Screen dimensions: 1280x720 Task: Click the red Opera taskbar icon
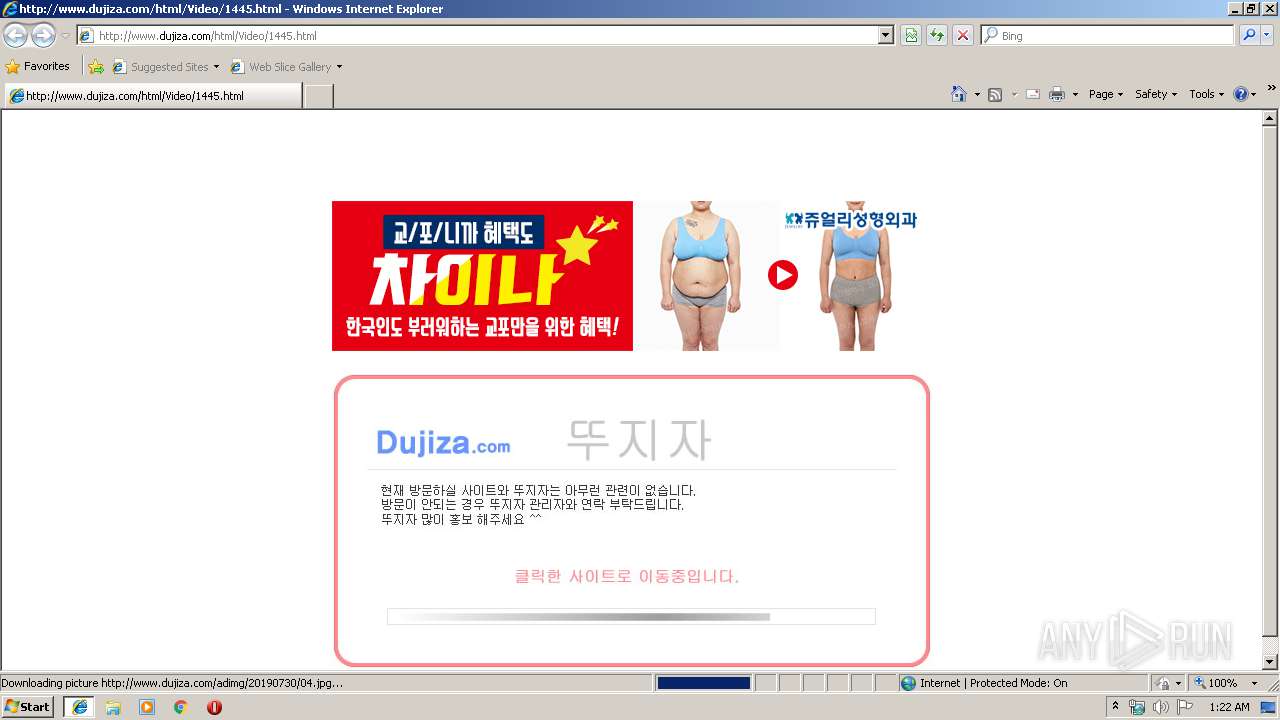pyautogui.click(x=214, y=707)
